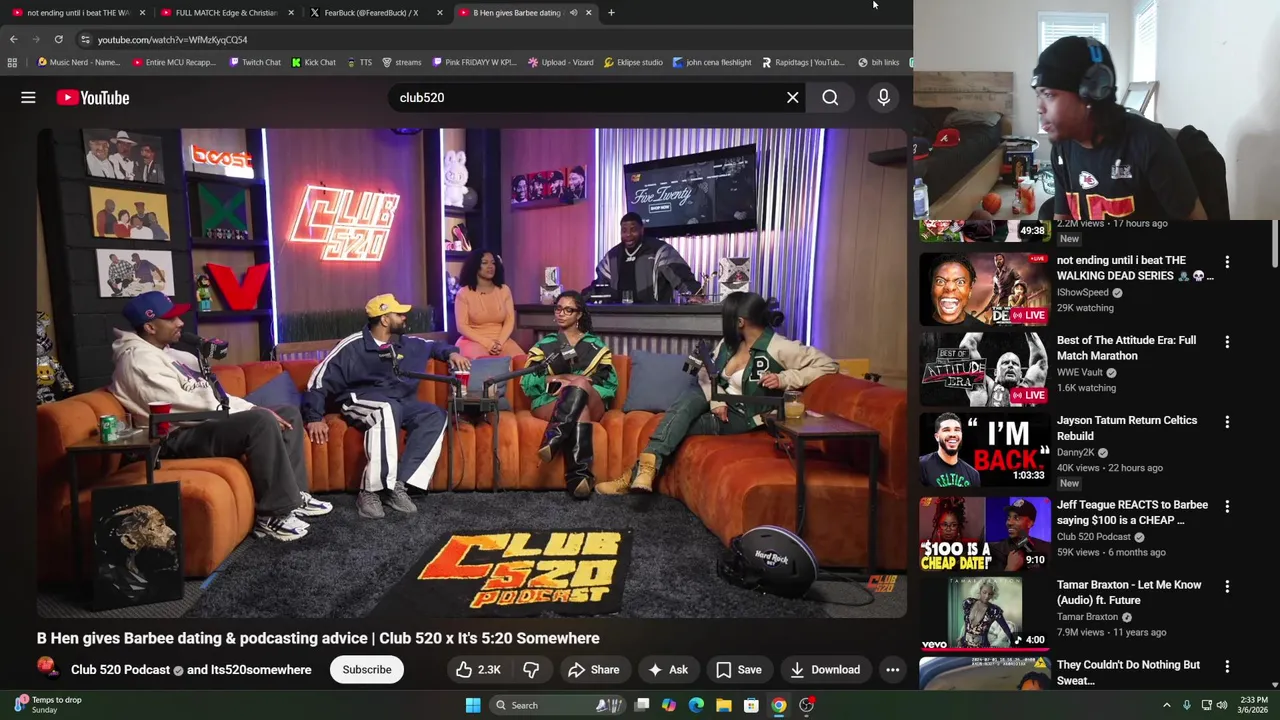
Task: Click the recommendations sidebar scrollbar
Action: (x=1275, y=244)
